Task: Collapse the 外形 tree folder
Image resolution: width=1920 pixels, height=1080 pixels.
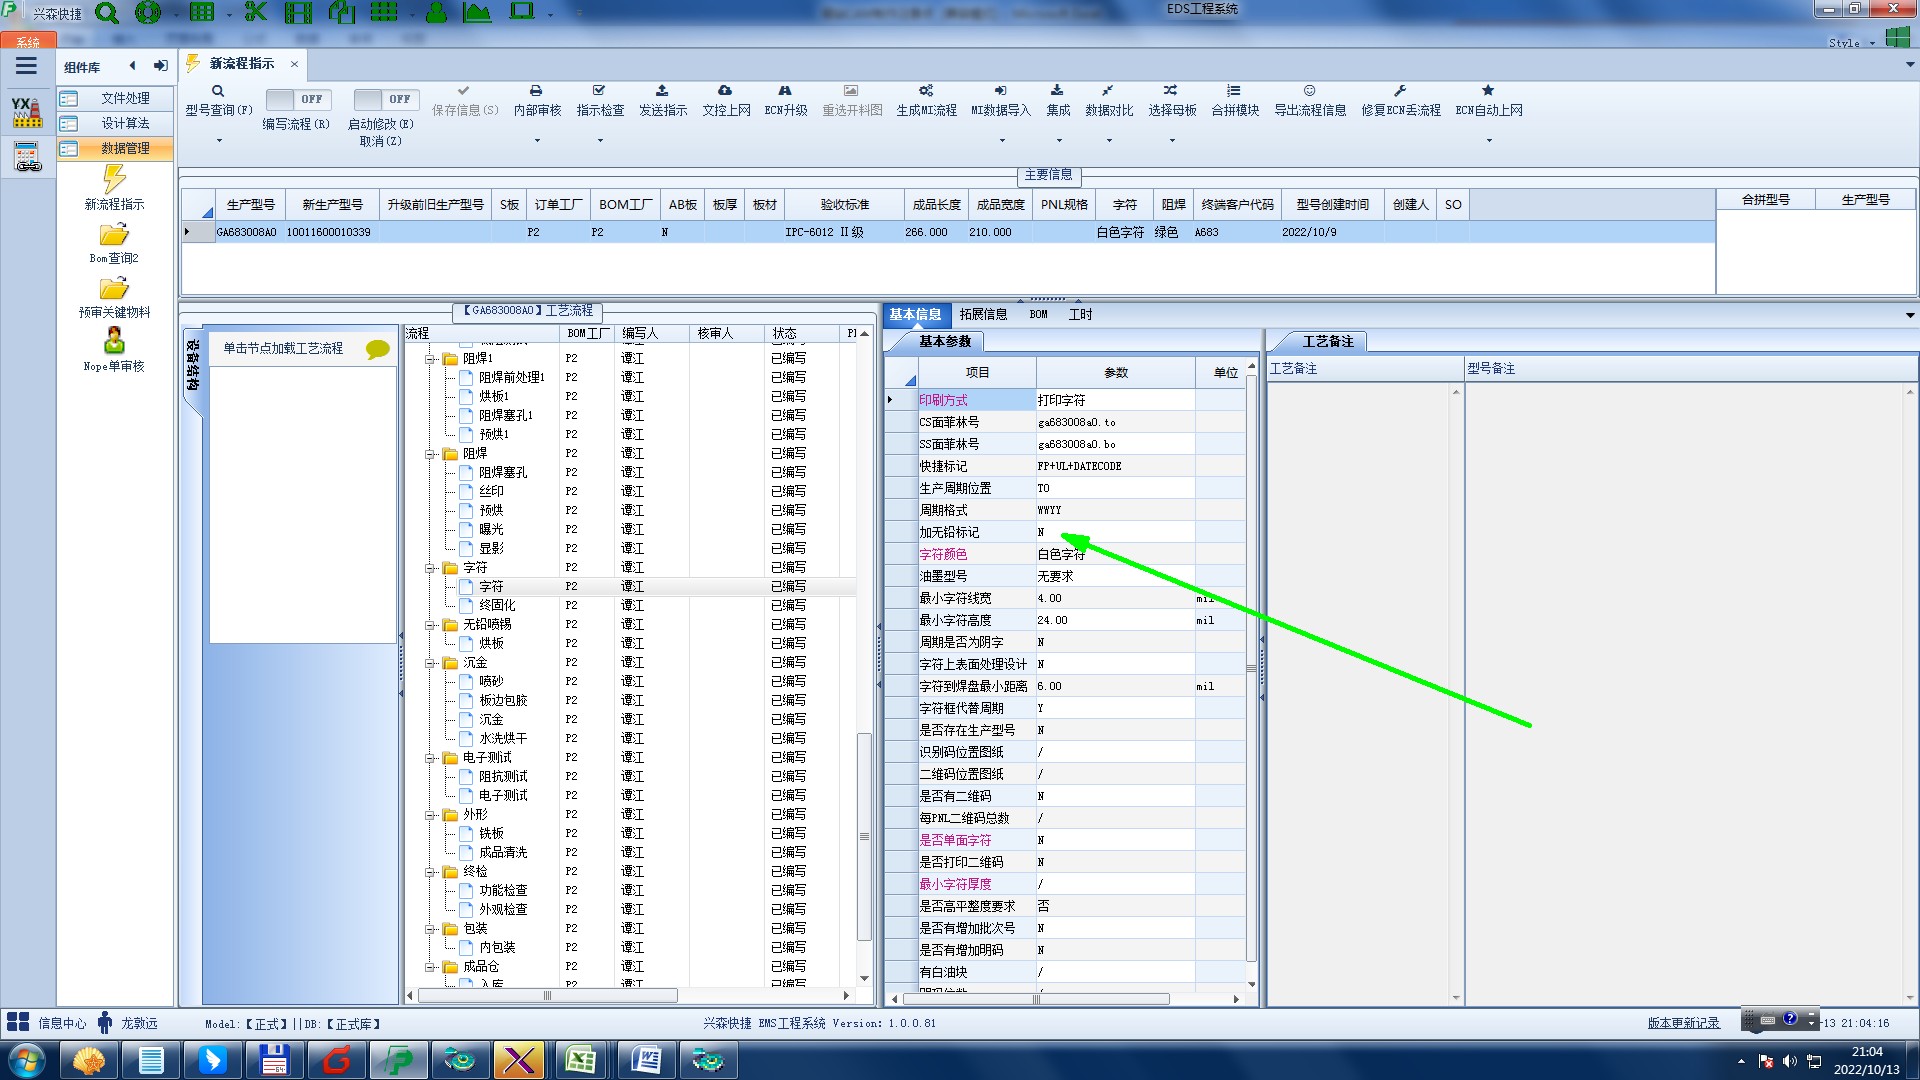Action: [x=430, y=814]
